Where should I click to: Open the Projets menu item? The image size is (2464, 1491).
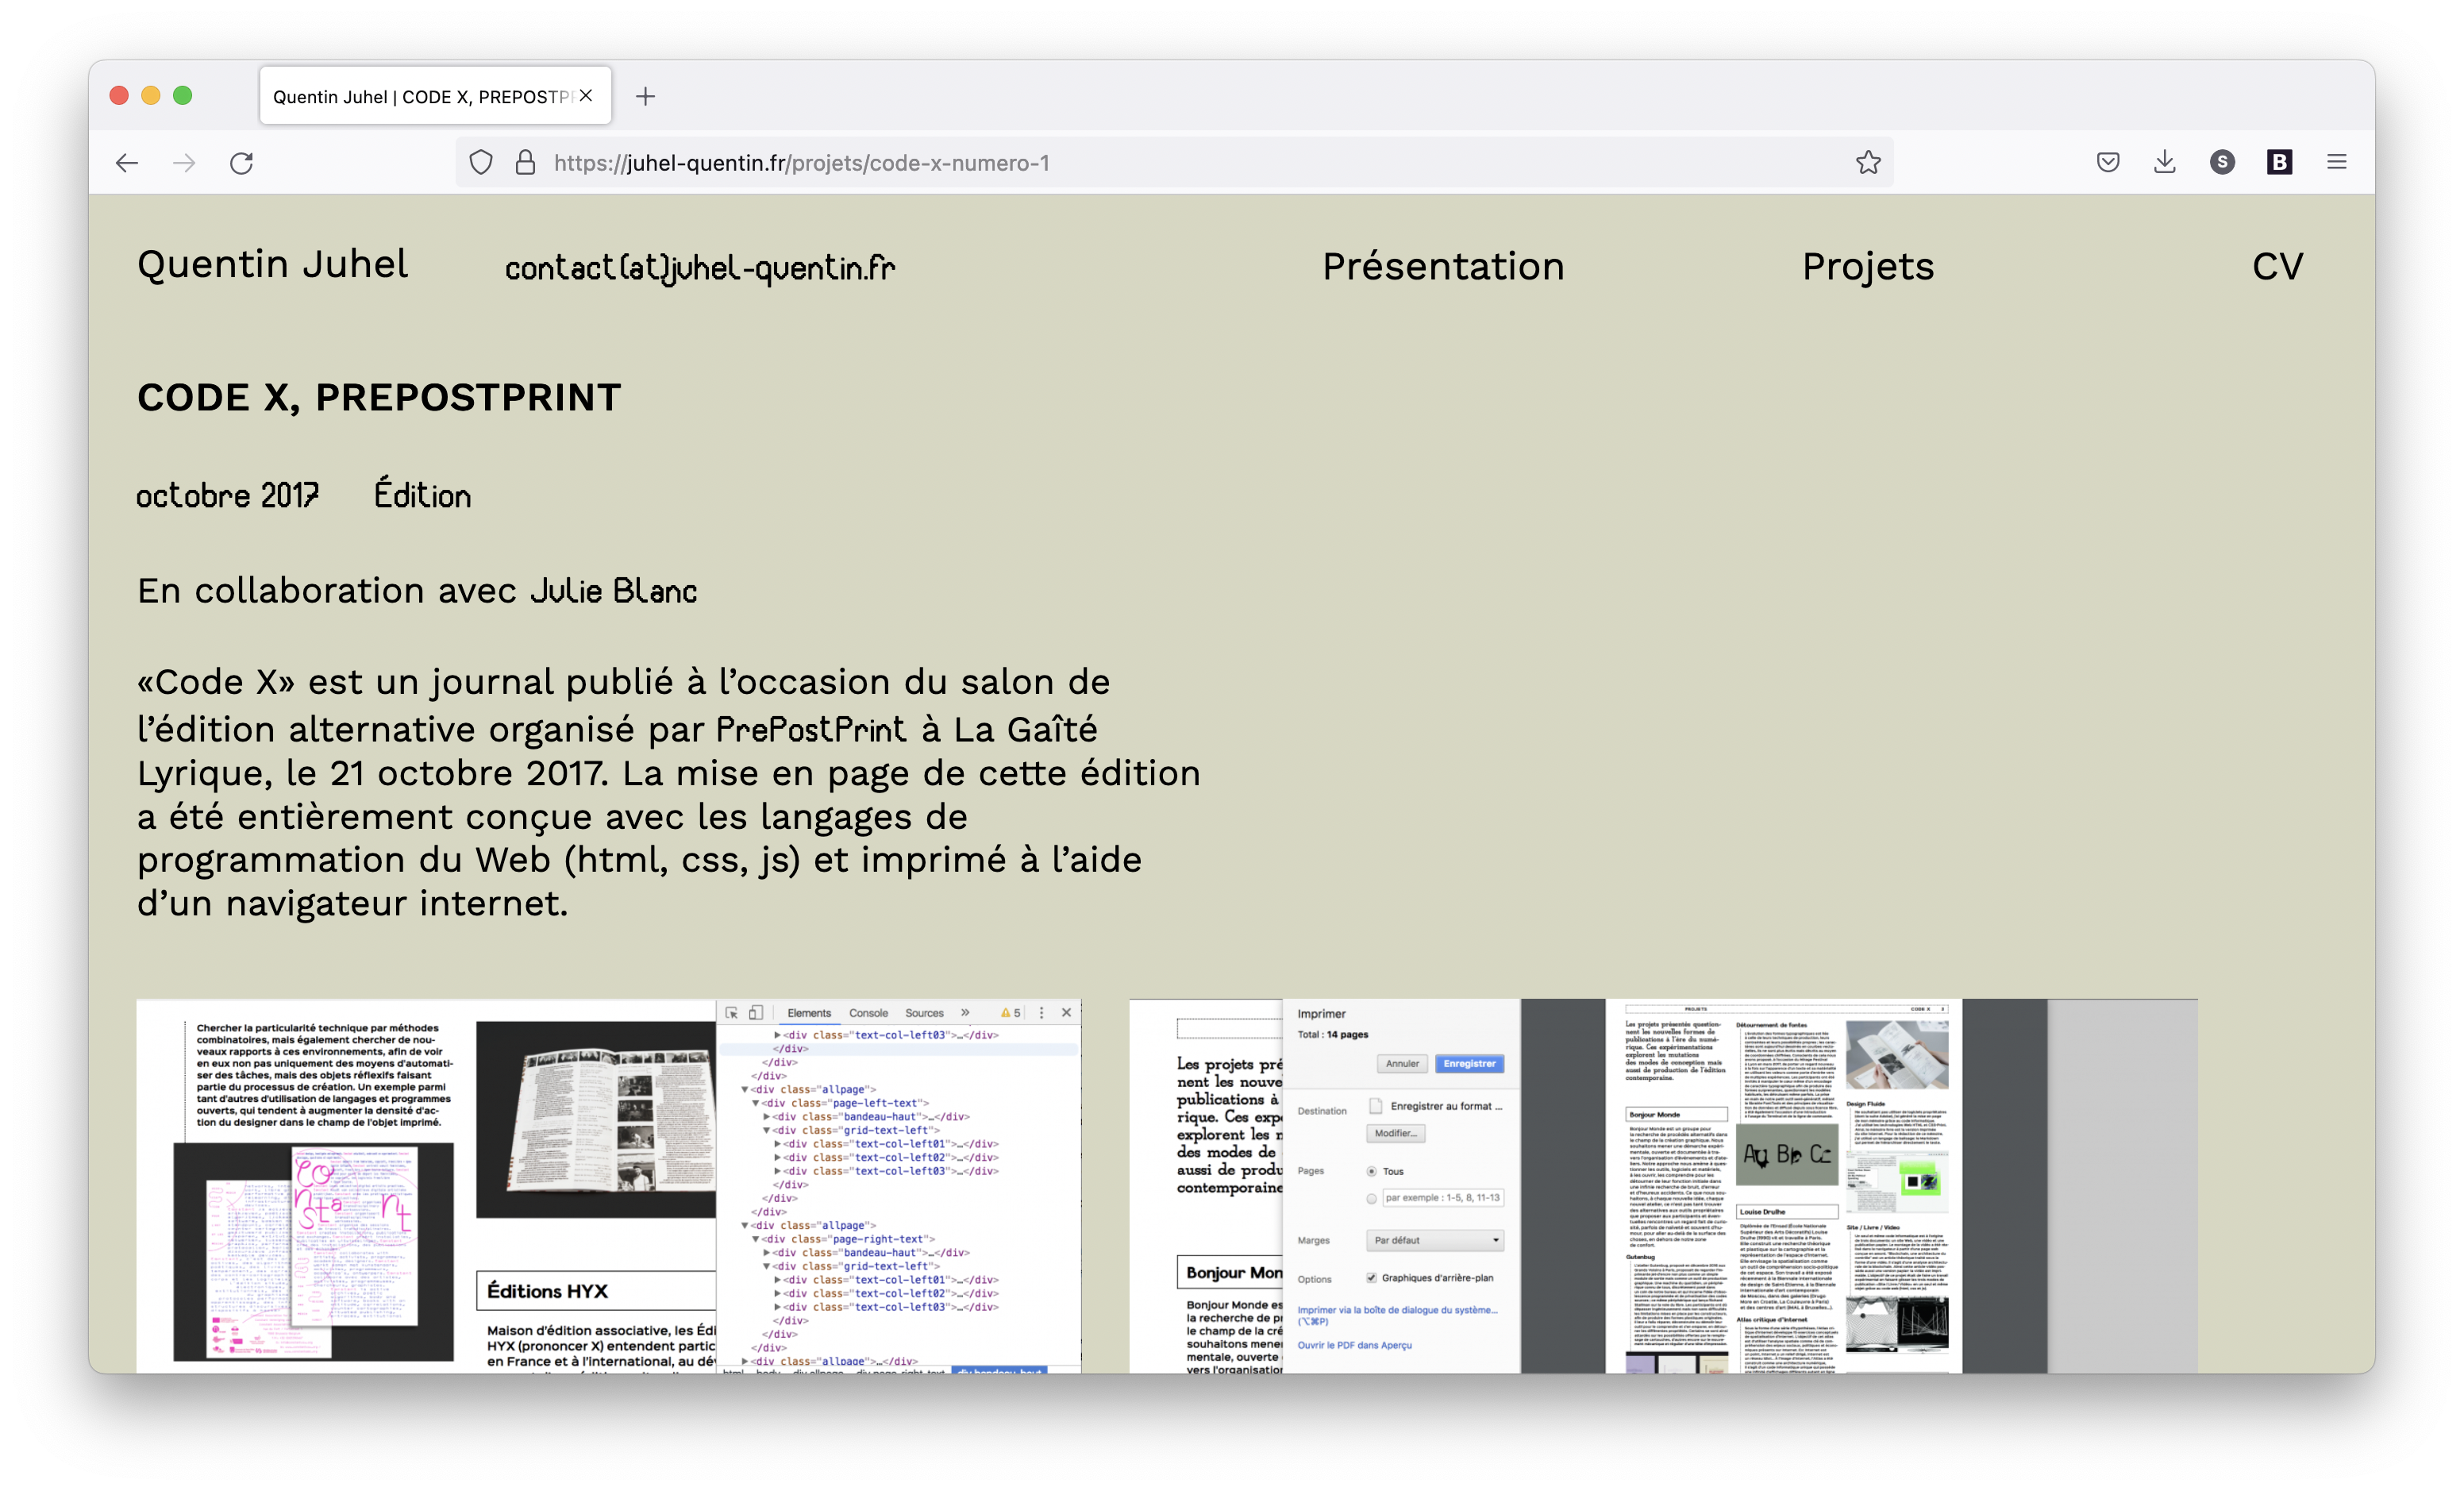point(1868,266)
